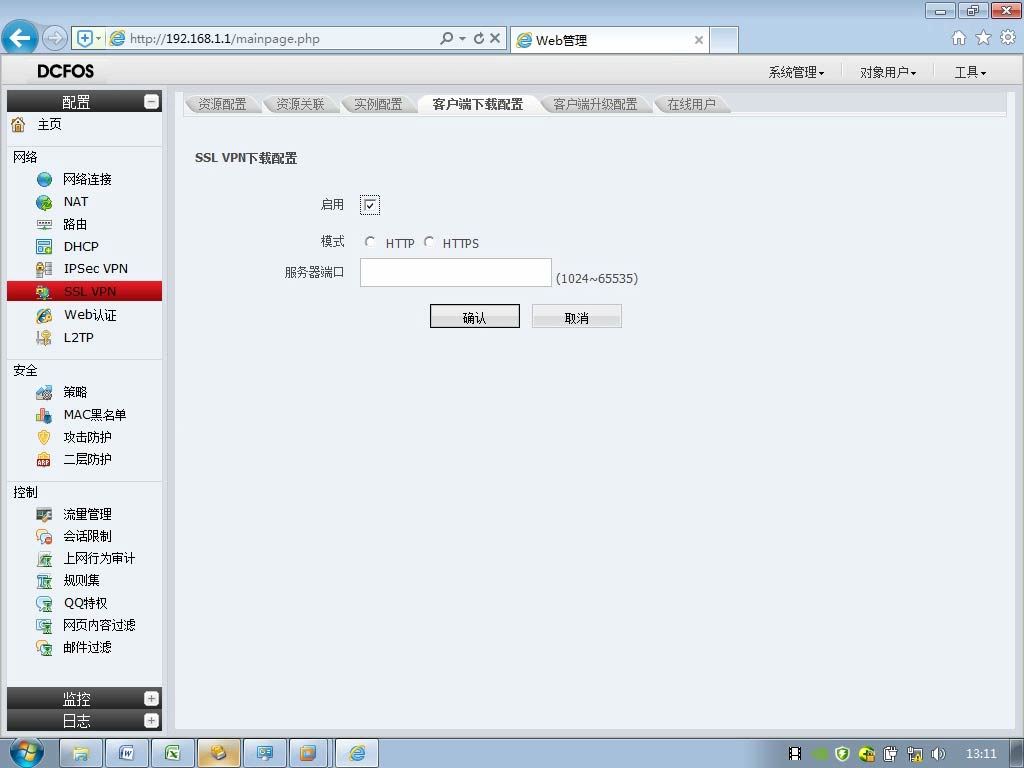
Task: Click the 网页内容过滤 icon
Action: tap(44, 626)
